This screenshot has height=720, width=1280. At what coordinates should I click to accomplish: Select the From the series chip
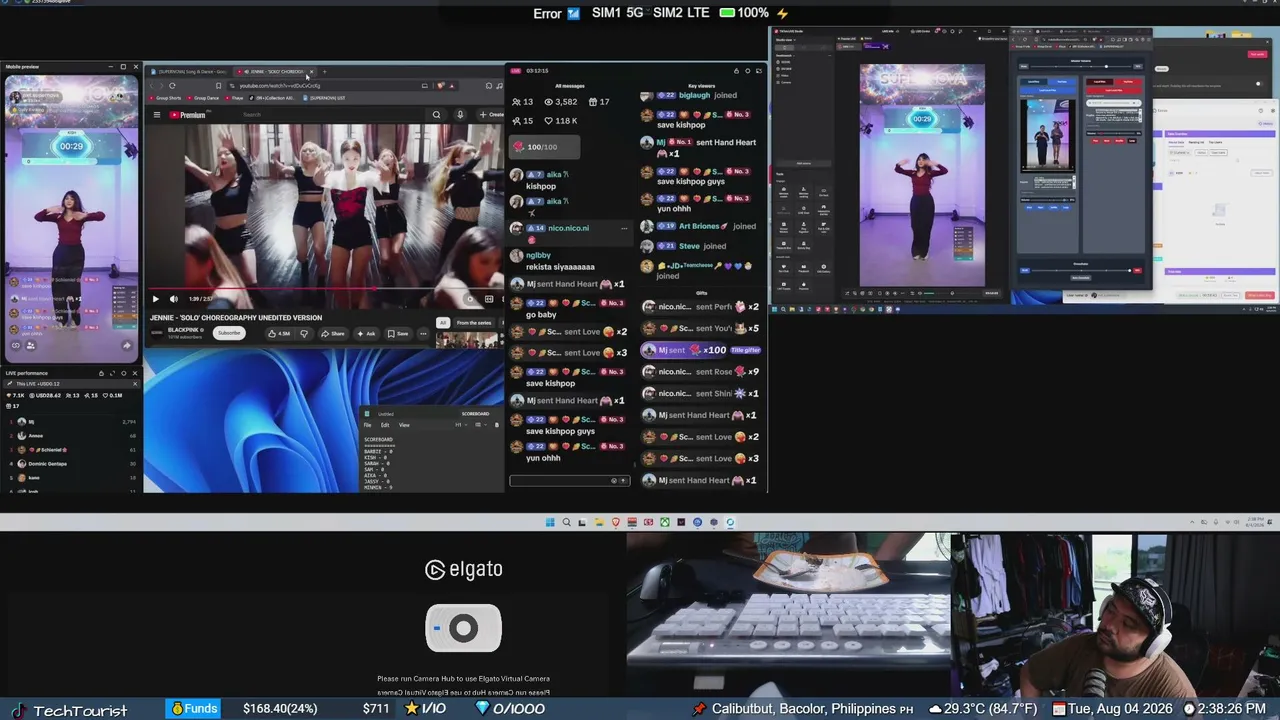474,323
